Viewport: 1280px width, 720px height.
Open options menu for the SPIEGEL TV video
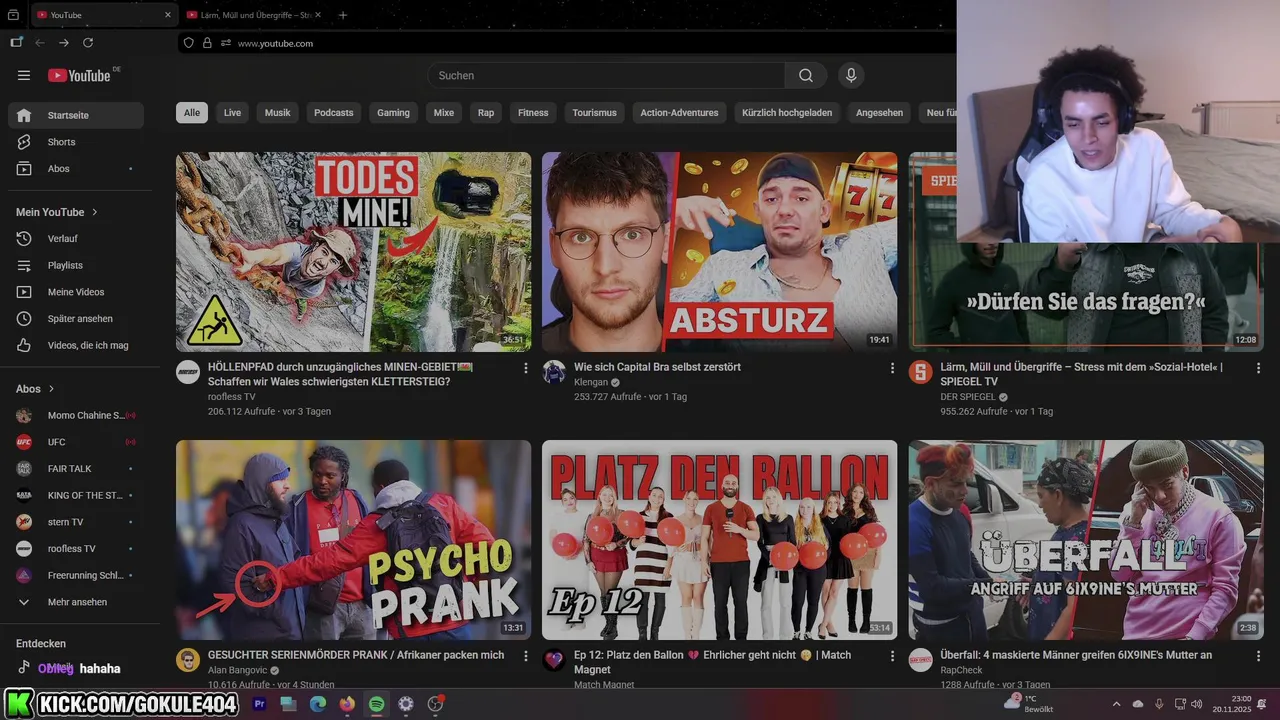(x=1258, y=368)
